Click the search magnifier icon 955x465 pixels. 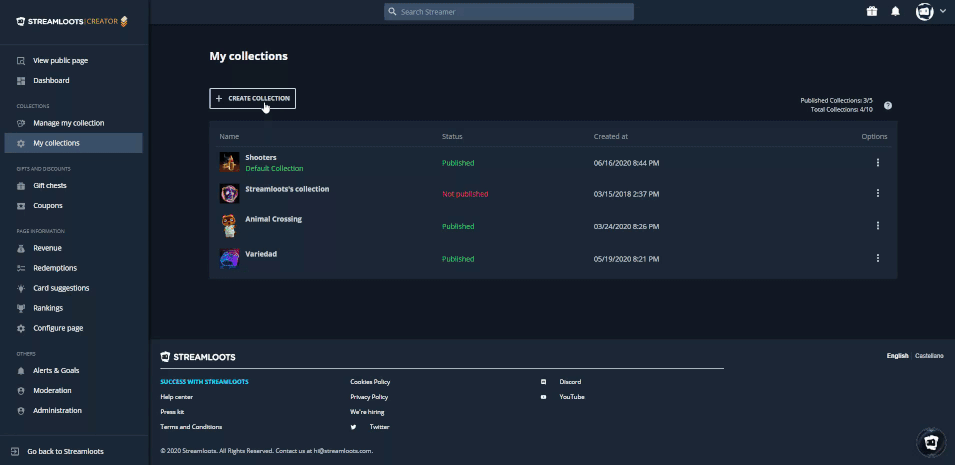[x=393, y=12]
